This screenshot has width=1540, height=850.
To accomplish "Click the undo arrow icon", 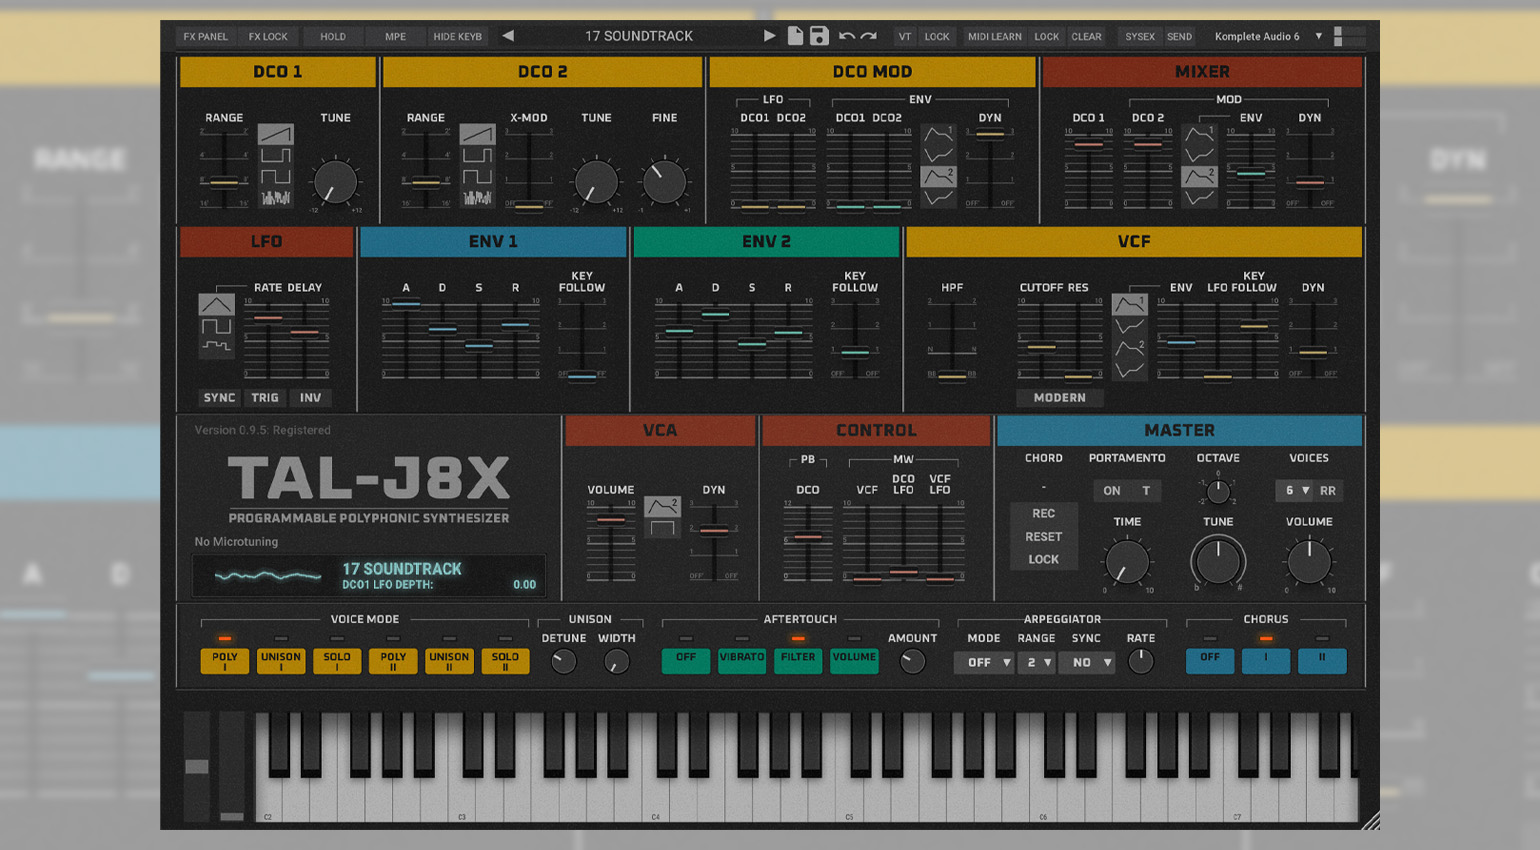I will [x=846, y=36].
